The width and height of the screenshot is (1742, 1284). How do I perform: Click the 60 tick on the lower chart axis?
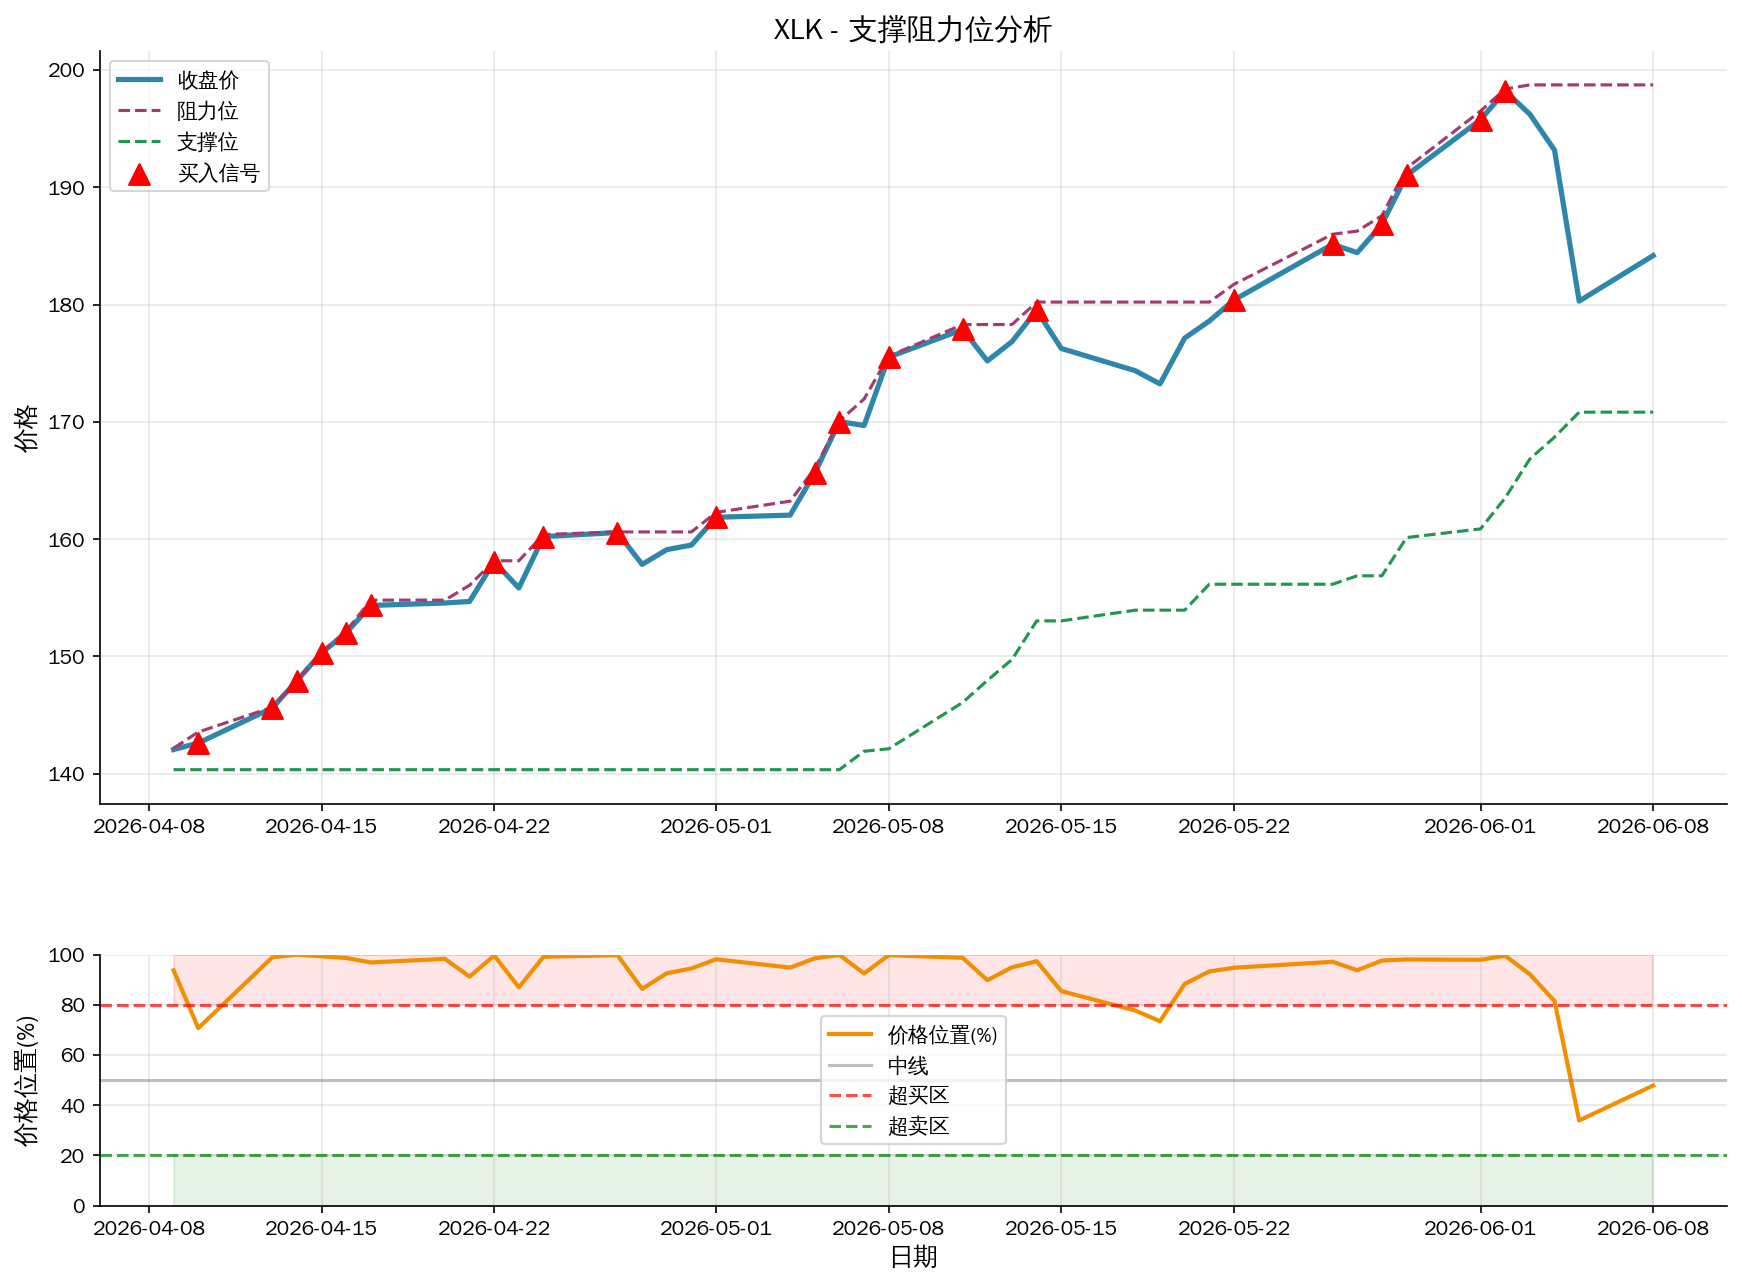pos(75,1055)
